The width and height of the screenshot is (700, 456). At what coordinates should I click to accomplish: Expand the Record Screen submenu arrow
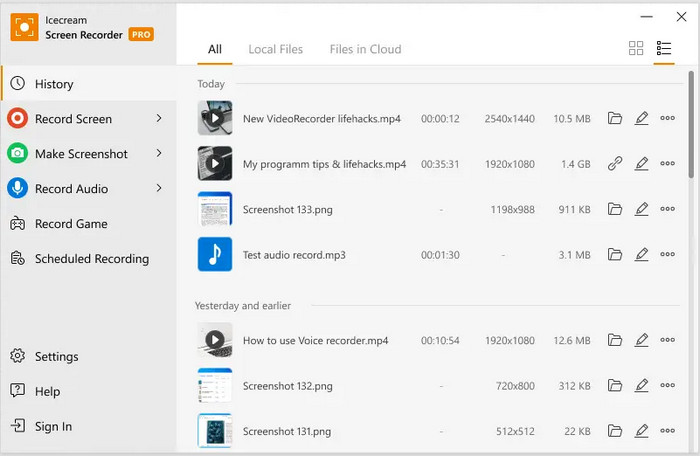[159, 119]
